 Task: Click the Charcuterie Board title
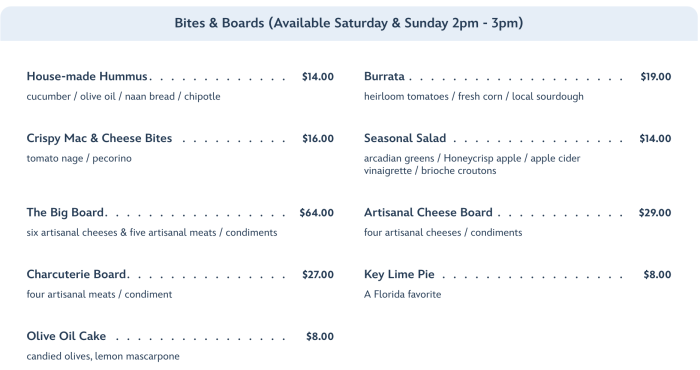click(76, 274)
